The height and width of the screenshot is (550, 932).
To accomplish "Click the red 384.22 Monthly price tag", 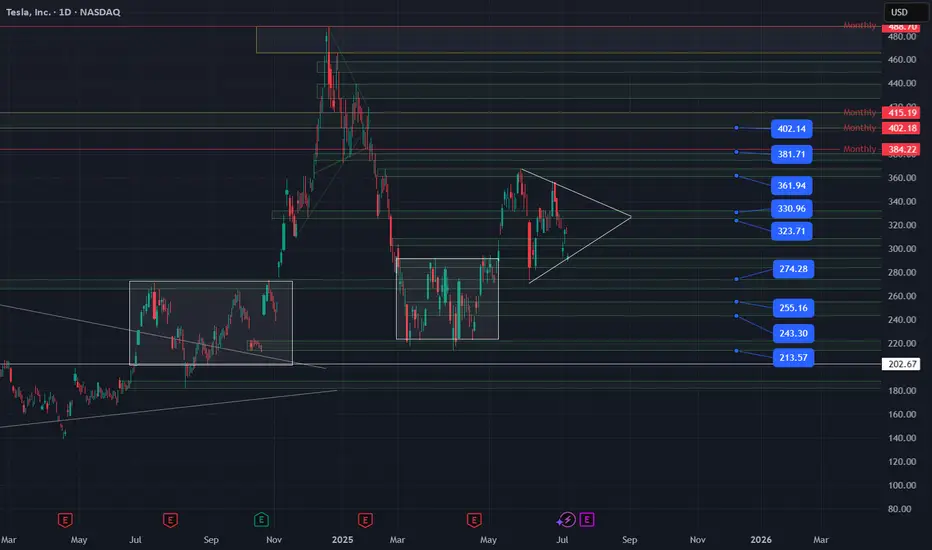I will coord(902,149).
